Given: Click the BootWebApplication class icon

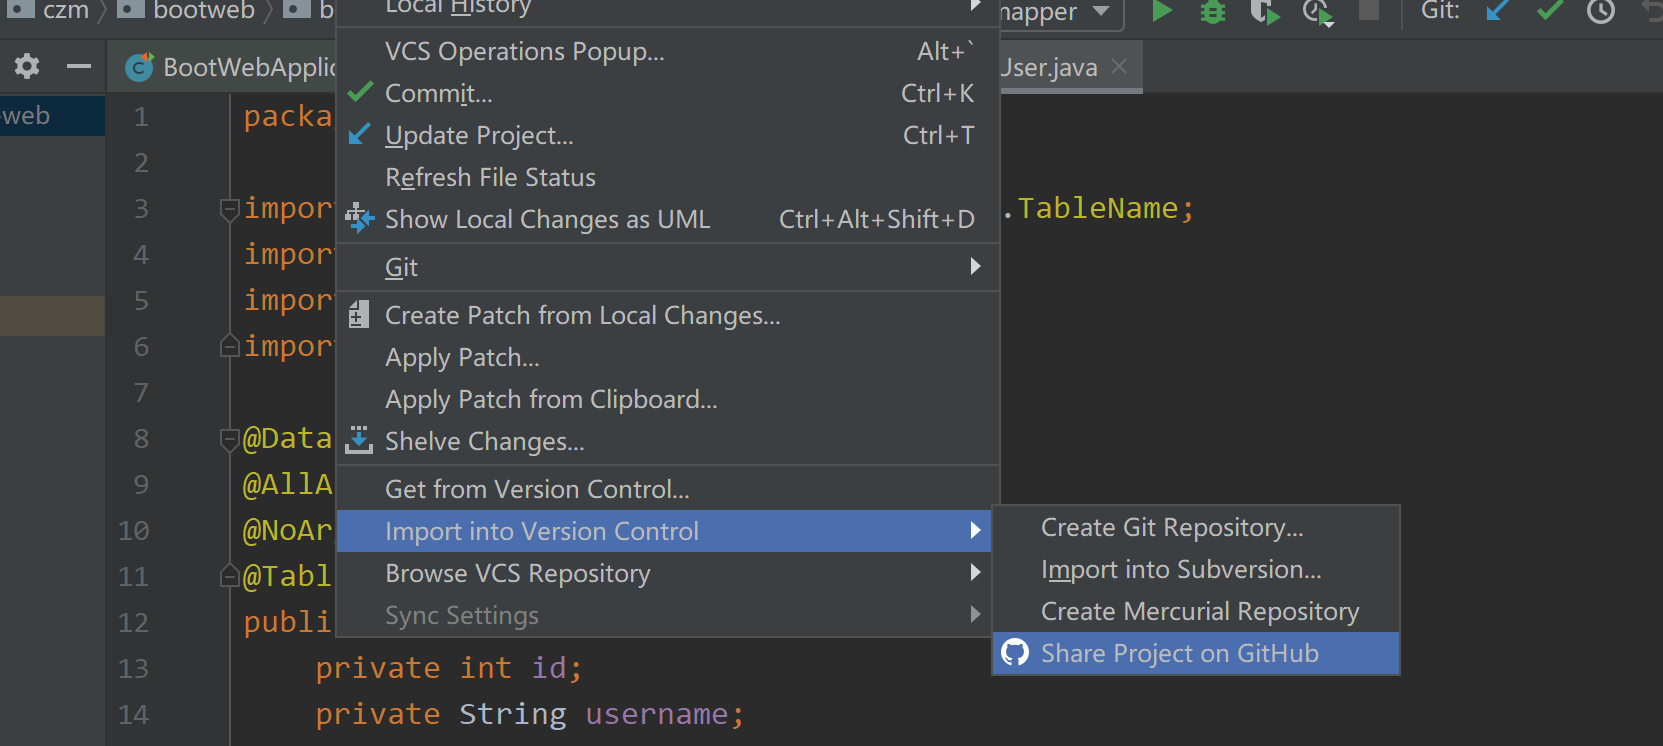Looking at the screenshot, I should tap(139, 67).
